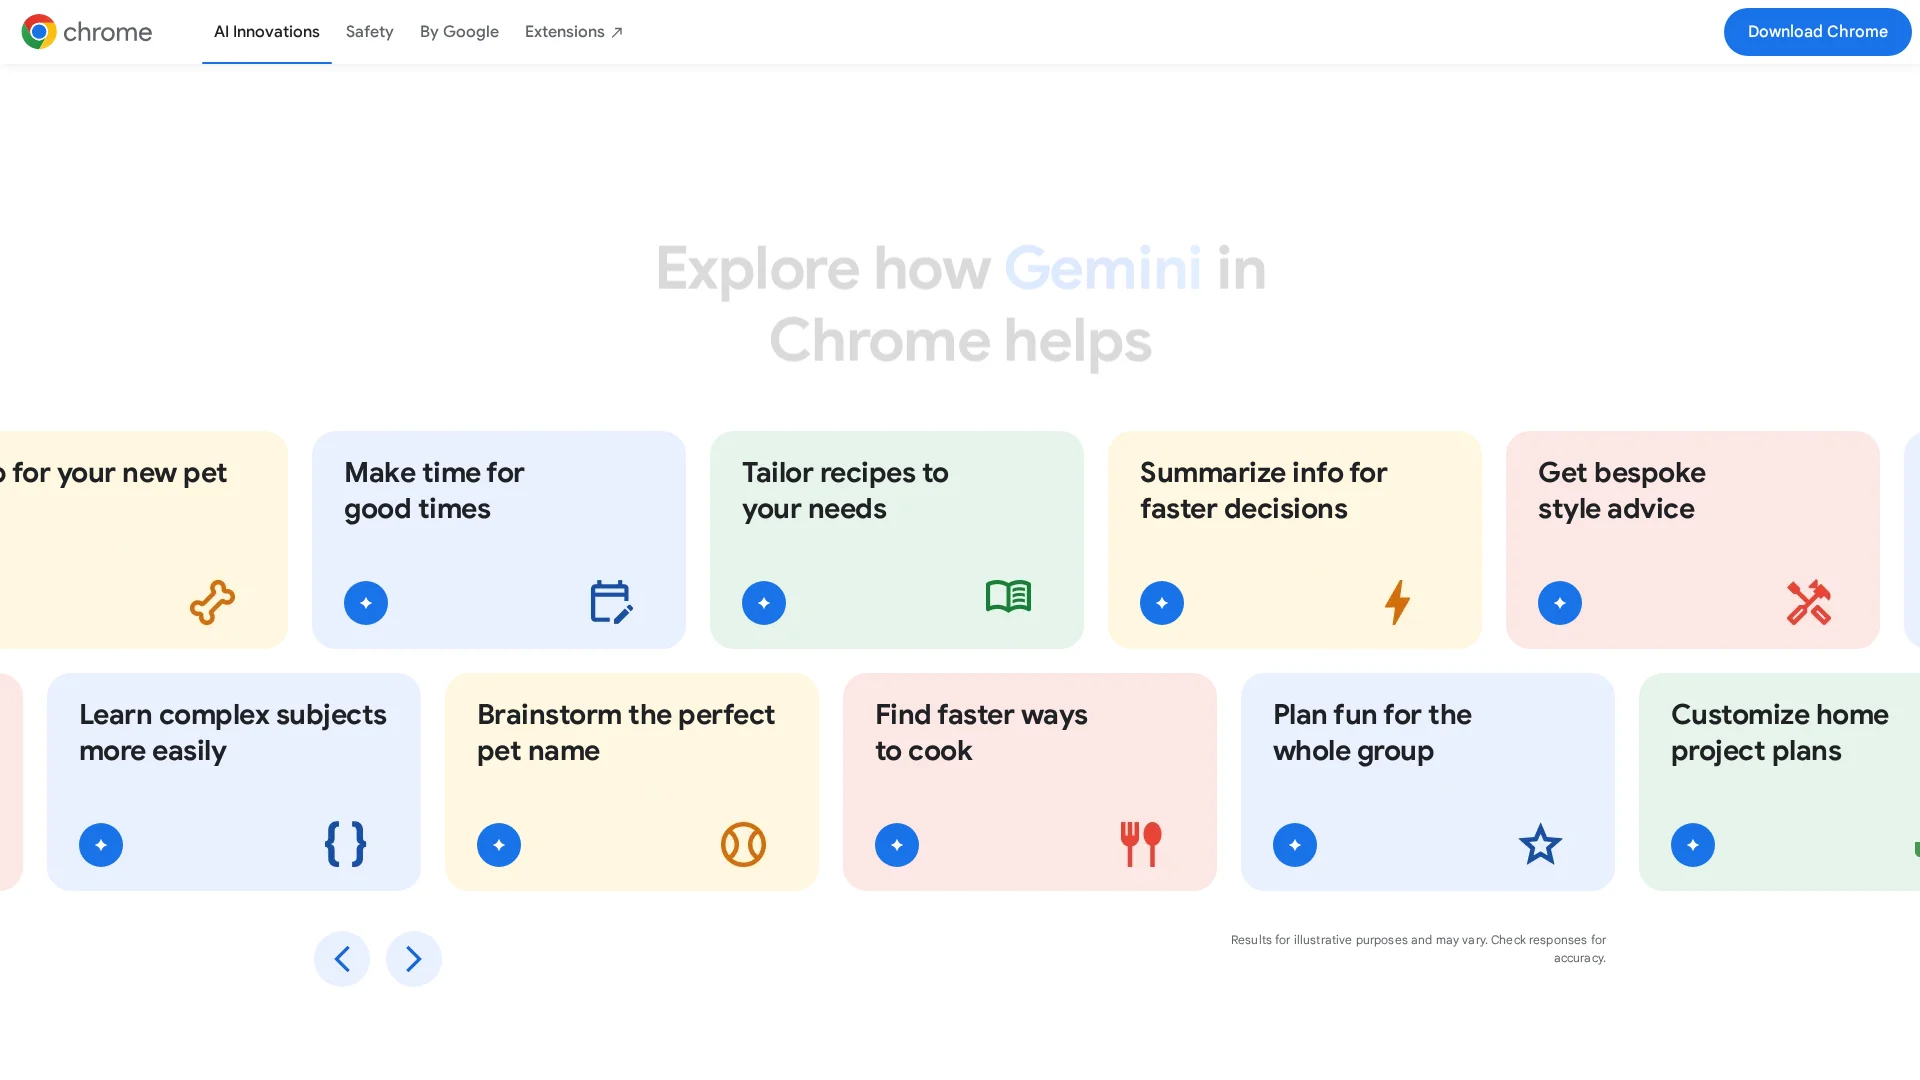Open the Safety tab
The width and height of the screenshot is (1920, 1080).
point(369,32)
